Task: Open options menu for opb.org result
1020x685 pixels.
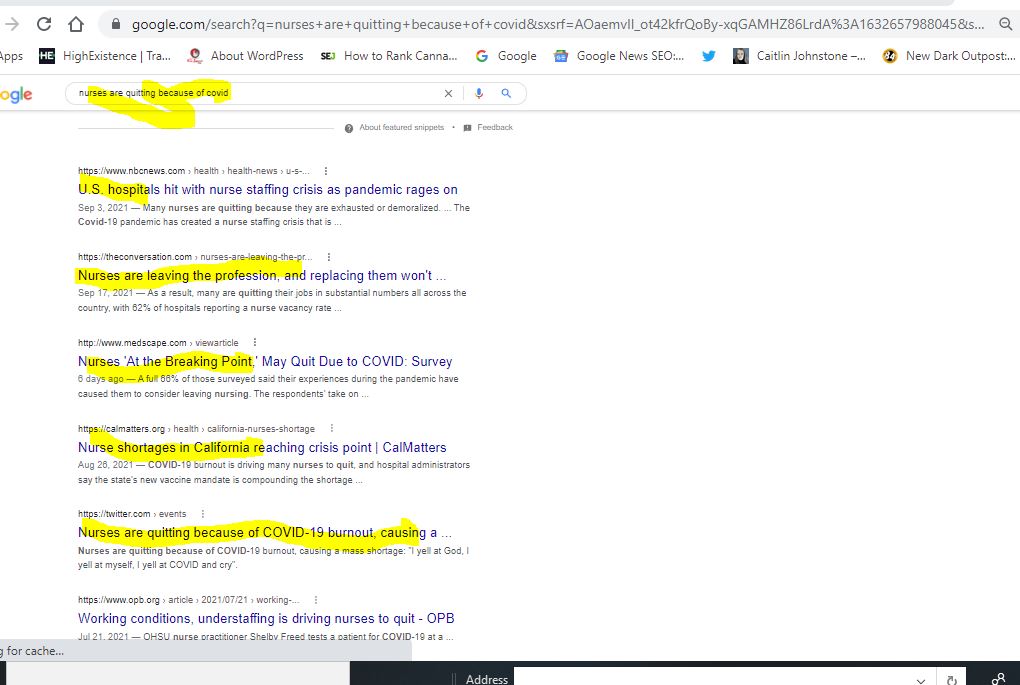Action: 316,600
